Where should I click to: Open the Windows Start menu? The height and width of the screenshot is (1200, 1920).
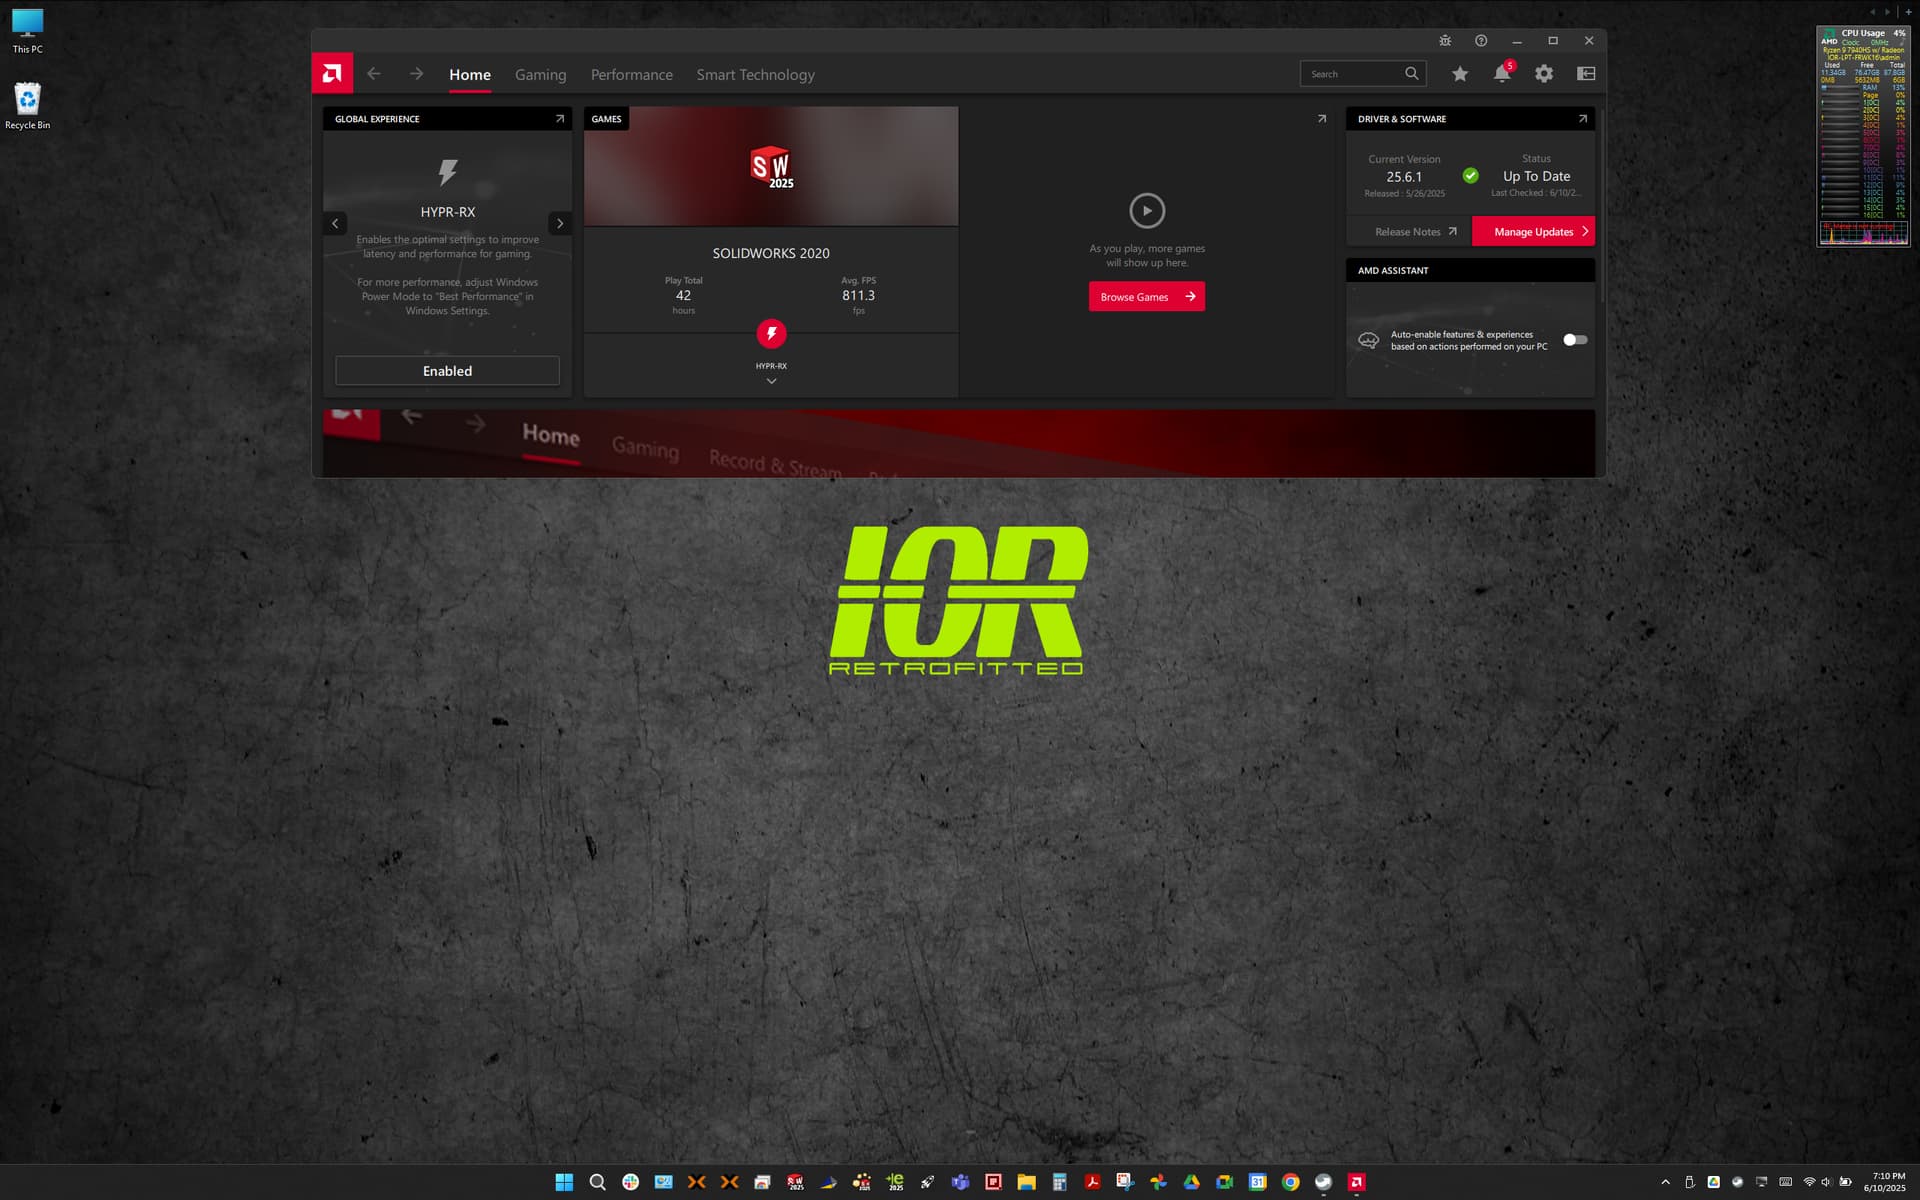point(564,1182)
